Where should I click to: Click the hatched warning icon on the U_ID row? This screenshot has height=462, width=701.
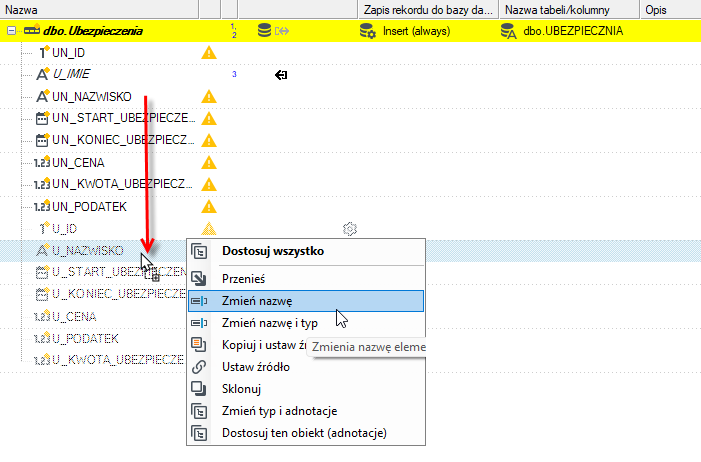(209, 229)
